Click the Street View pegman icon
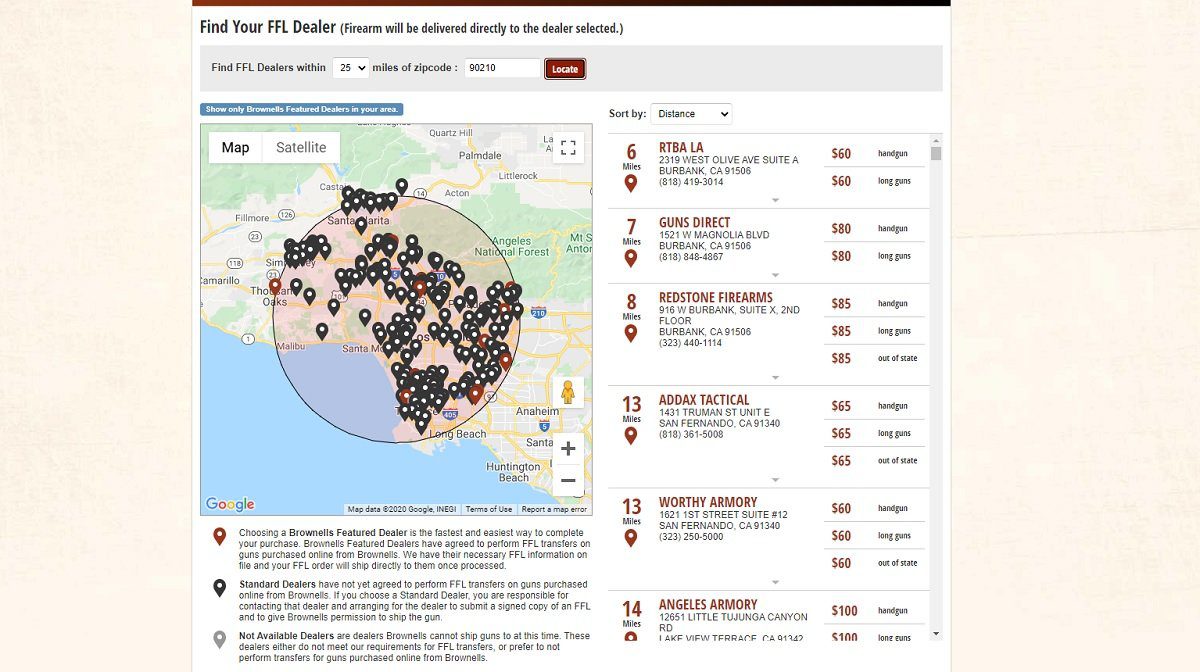The height and width of the screenshot is (672, 1200). pos(568,392)
